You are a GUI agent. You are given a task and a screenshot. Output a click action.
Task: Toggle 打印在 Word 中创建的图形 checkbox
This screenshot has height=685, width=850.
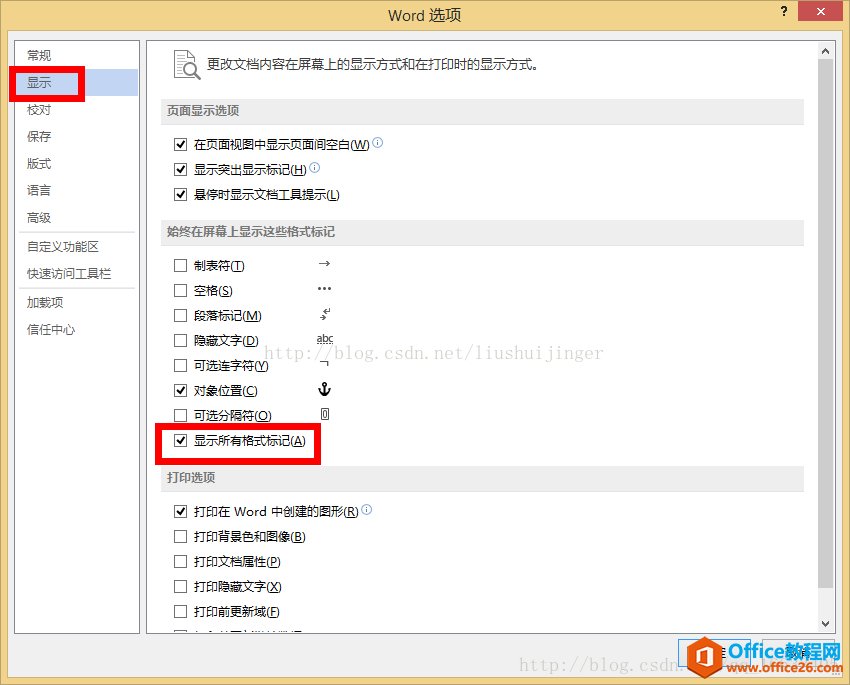click(181, 511)
